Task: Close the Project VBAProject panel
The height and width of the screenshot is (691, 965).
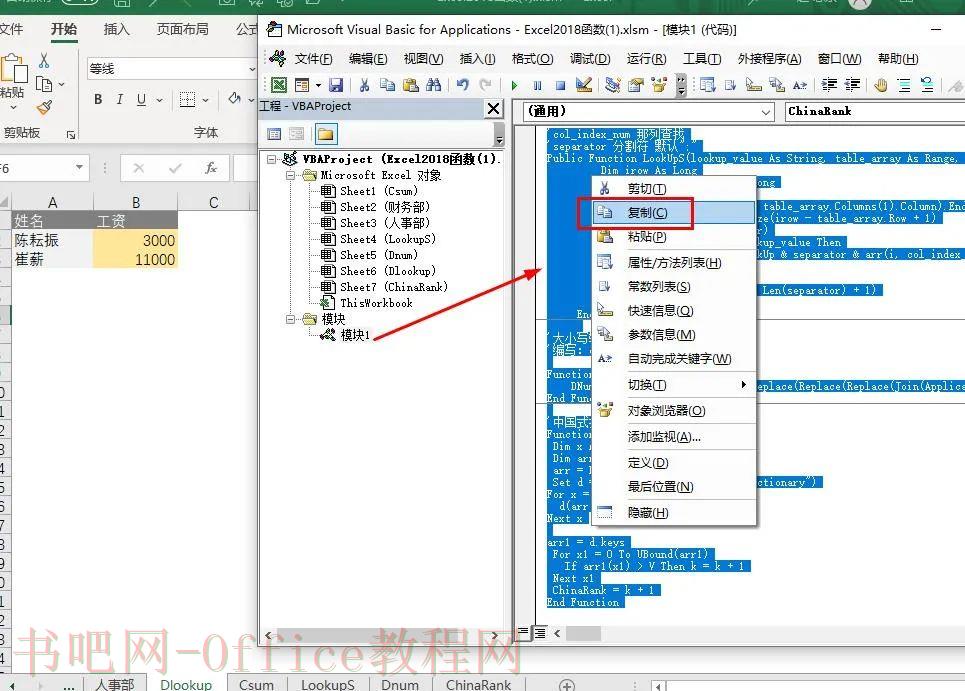Action: point(493,109)
